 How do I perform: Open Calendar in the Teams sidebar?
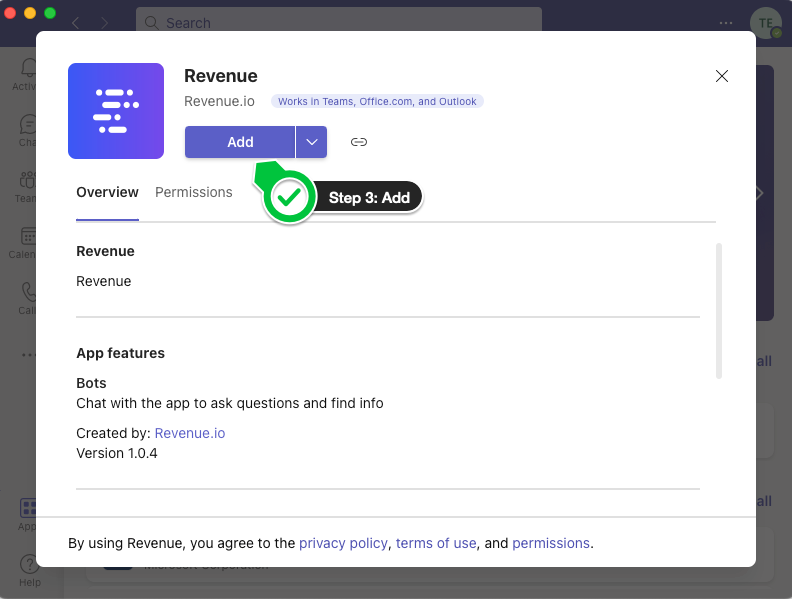pyautogui.click(x=23, y=242)
